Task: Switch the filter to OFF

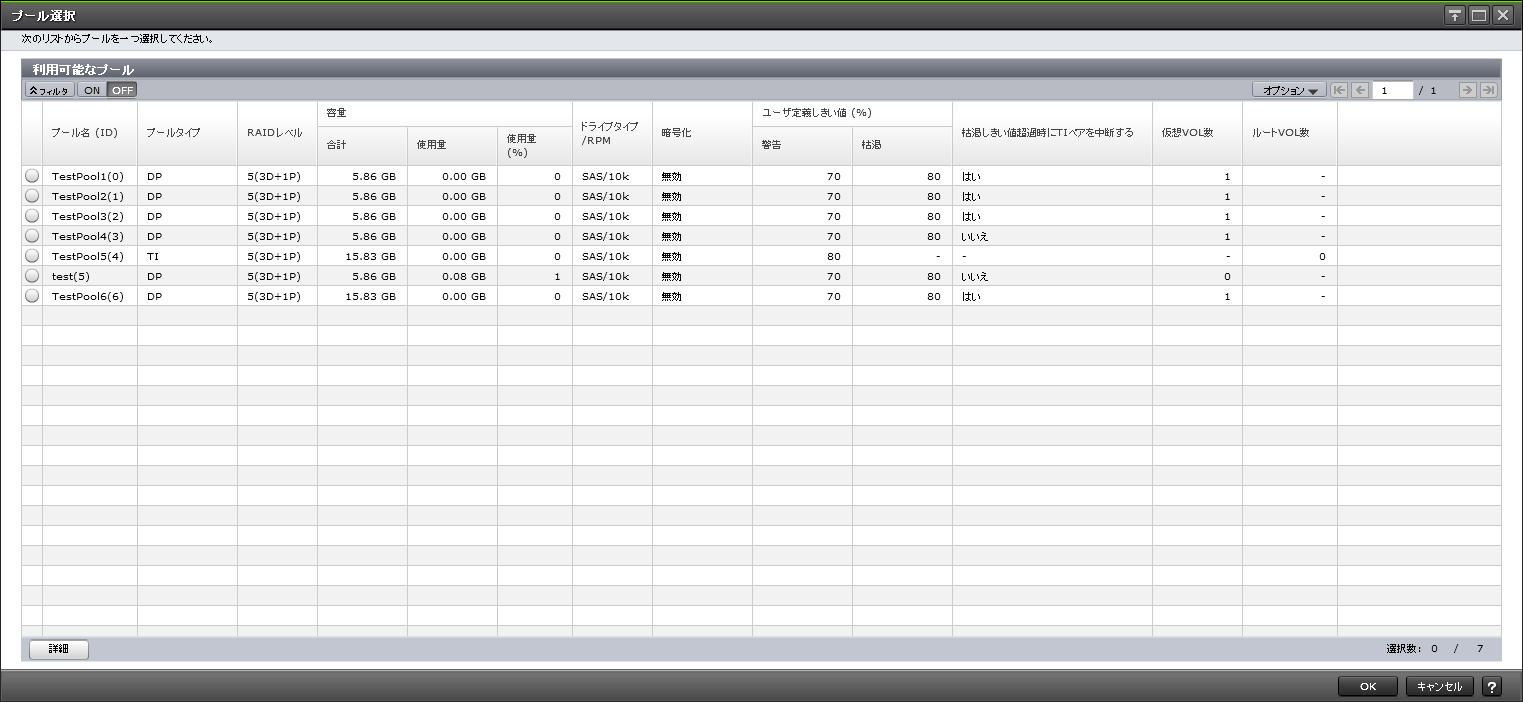Action: click(x=122, y=90)
